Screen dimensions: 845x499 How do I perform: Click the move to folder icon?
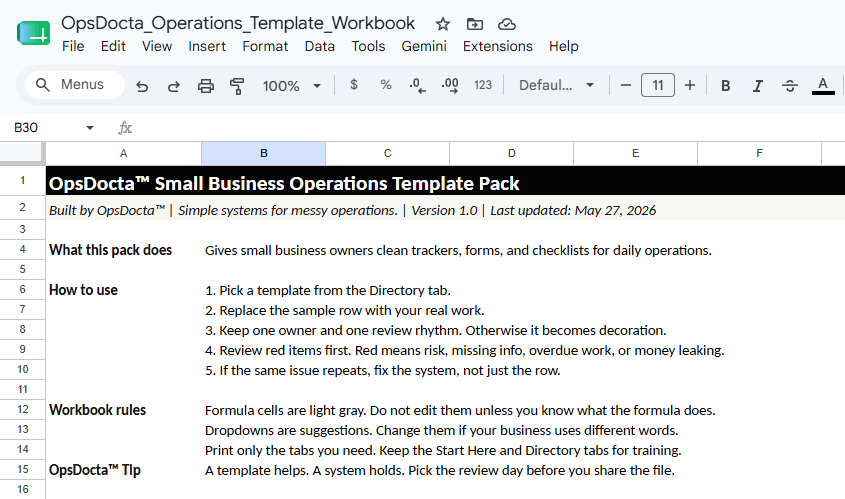(x=474, y=24)
